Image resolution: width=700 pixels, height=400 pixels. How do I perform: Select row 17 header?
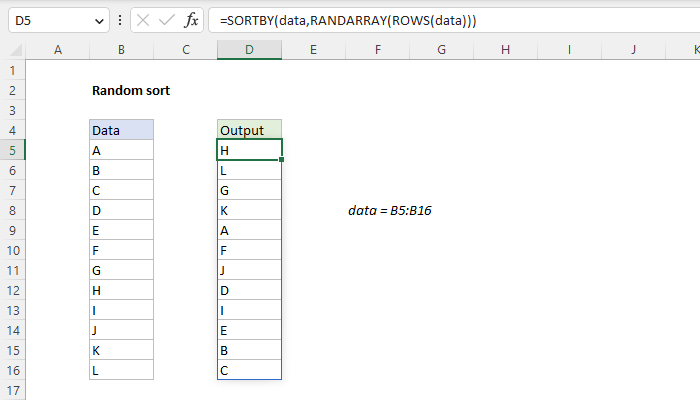pyautogui.click(x=12, y=390)
